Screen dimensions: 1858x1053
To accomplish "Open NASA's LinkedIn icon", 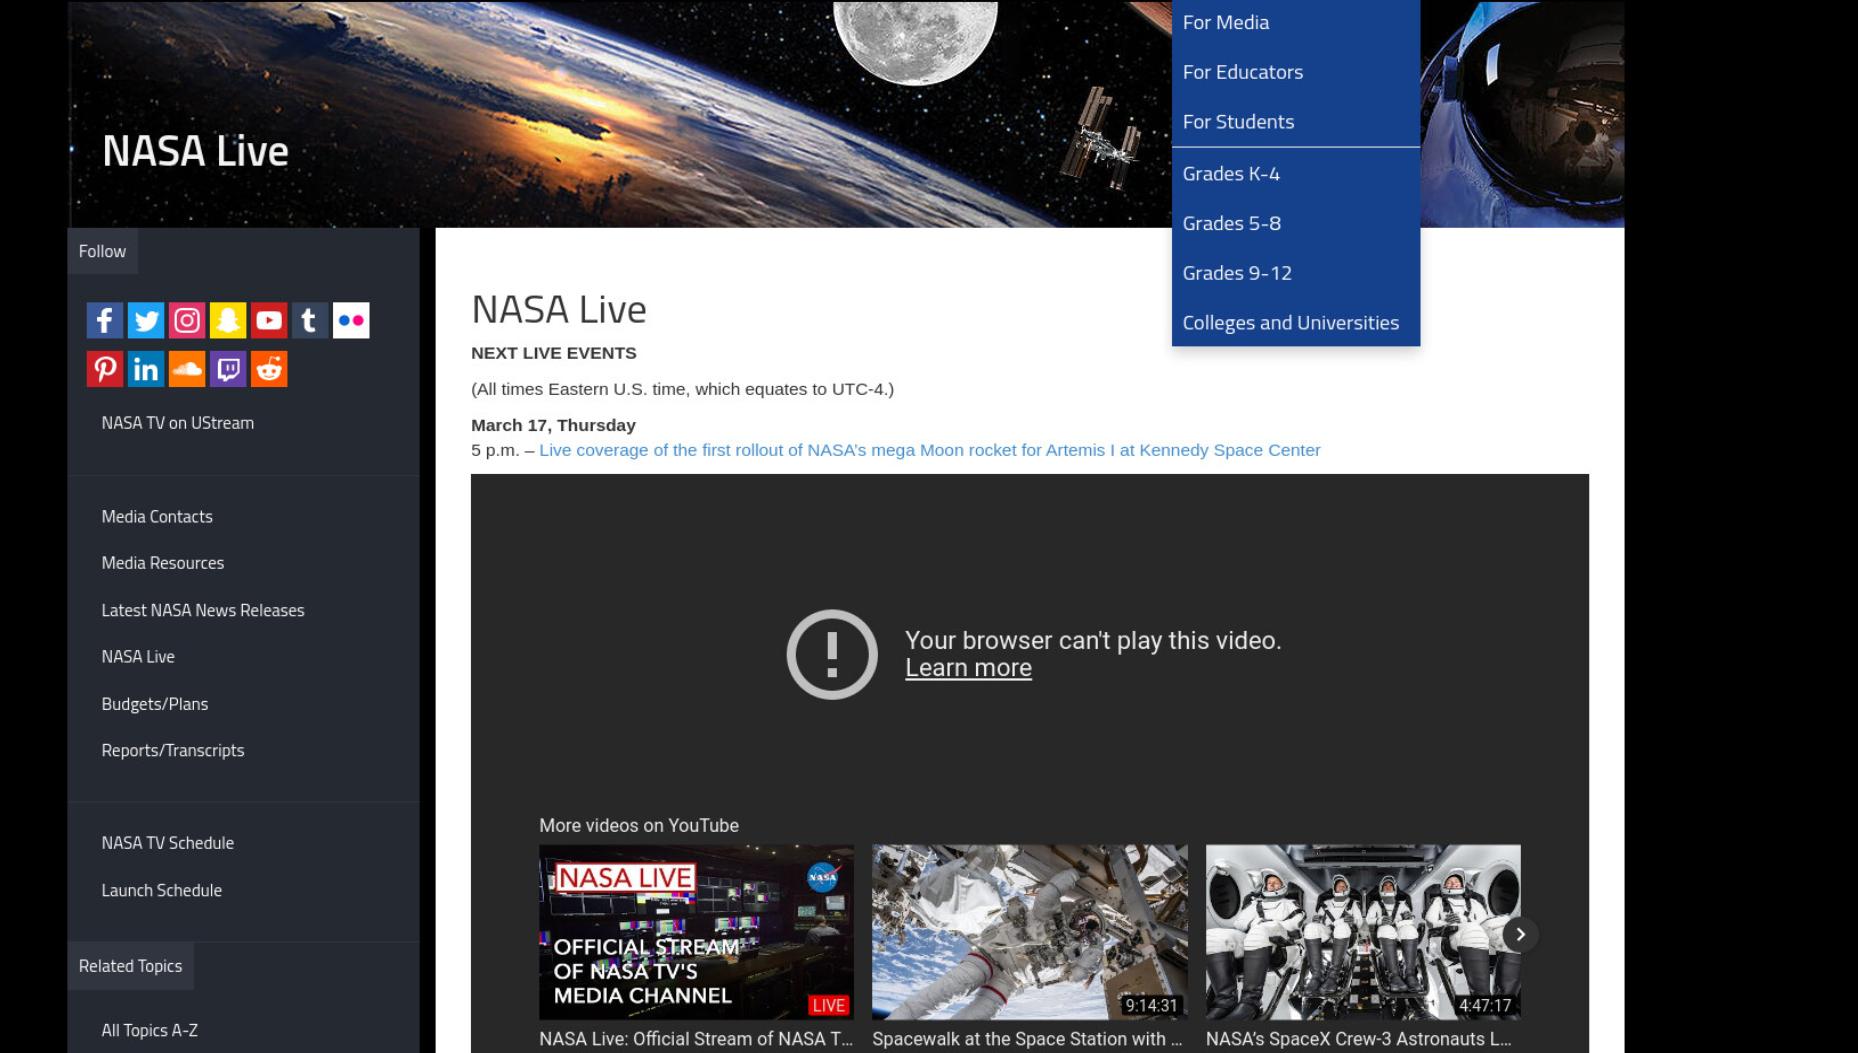I will (145, 369).
